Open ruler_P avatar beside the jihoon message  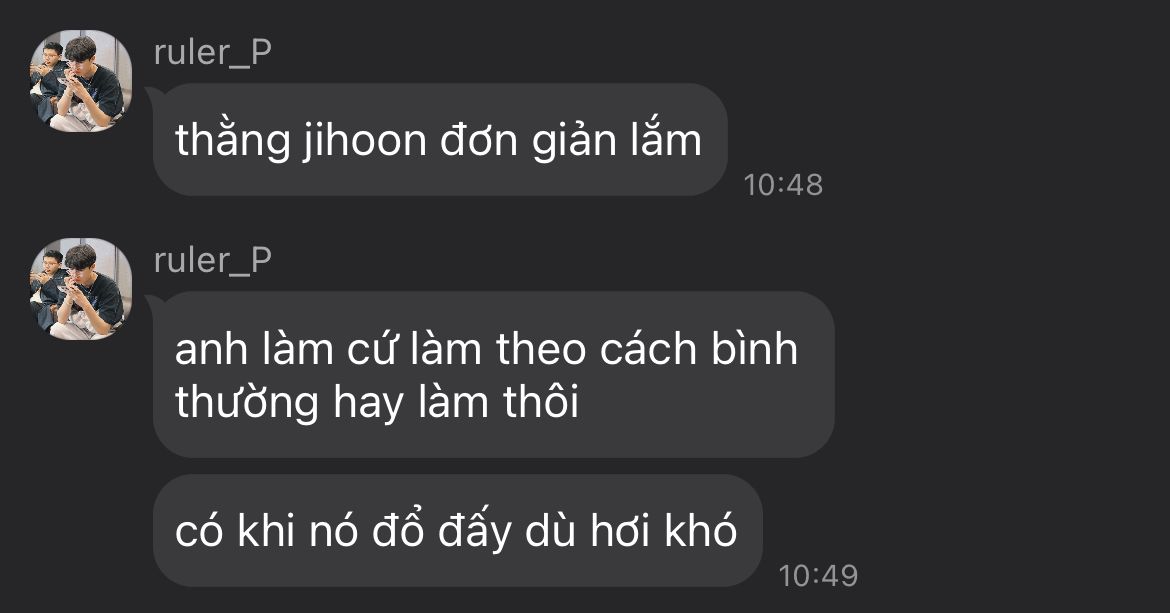coord(81,81)
